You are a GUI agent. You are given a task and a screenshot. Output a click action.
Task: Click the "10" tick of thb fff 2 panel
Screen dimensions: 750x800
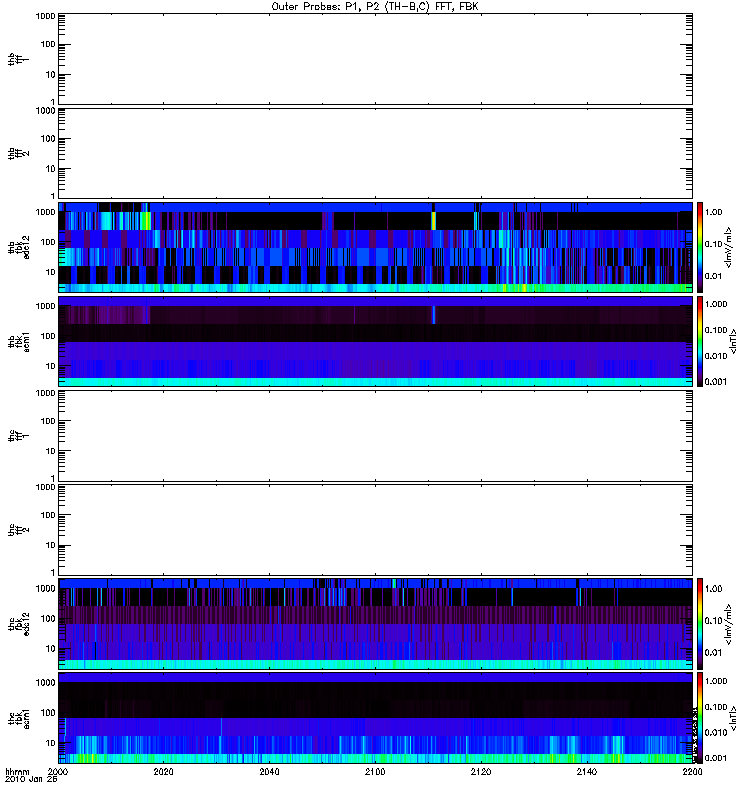point(51,169)
